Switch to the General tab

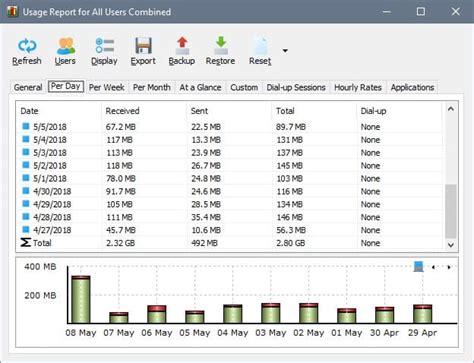(x=28, y=87)
